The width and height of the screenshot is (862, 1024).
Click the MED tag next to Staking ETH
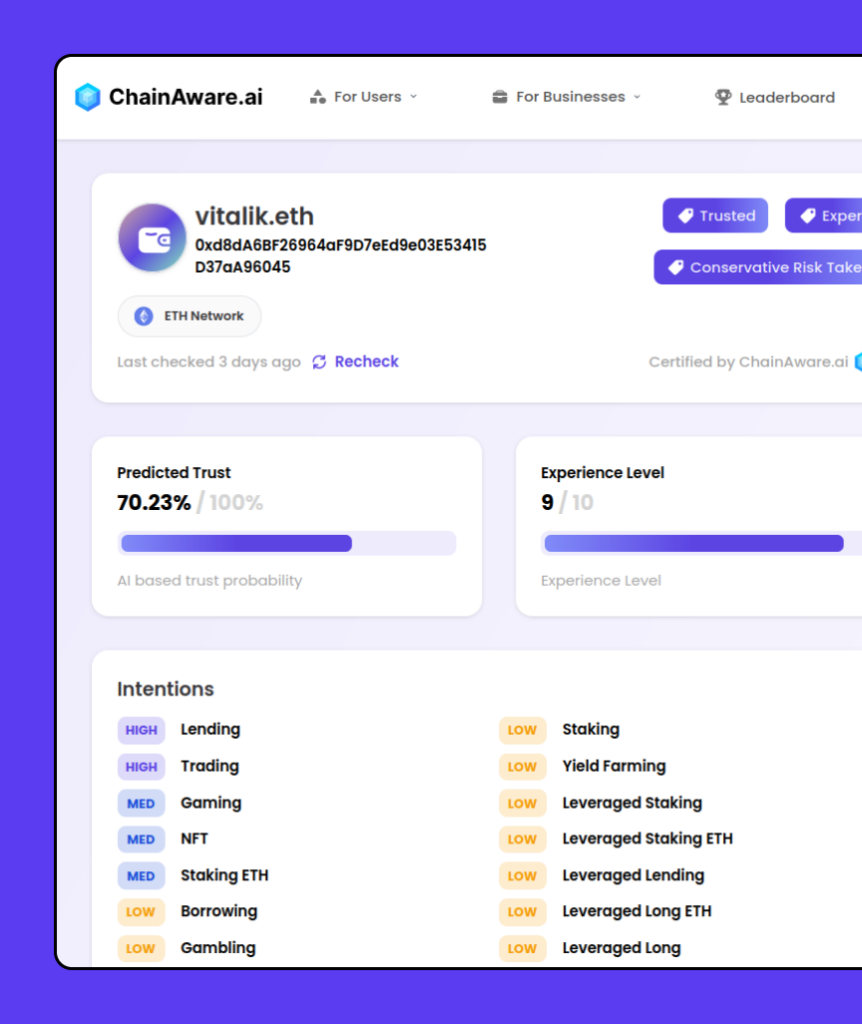[x=141, y=876]
